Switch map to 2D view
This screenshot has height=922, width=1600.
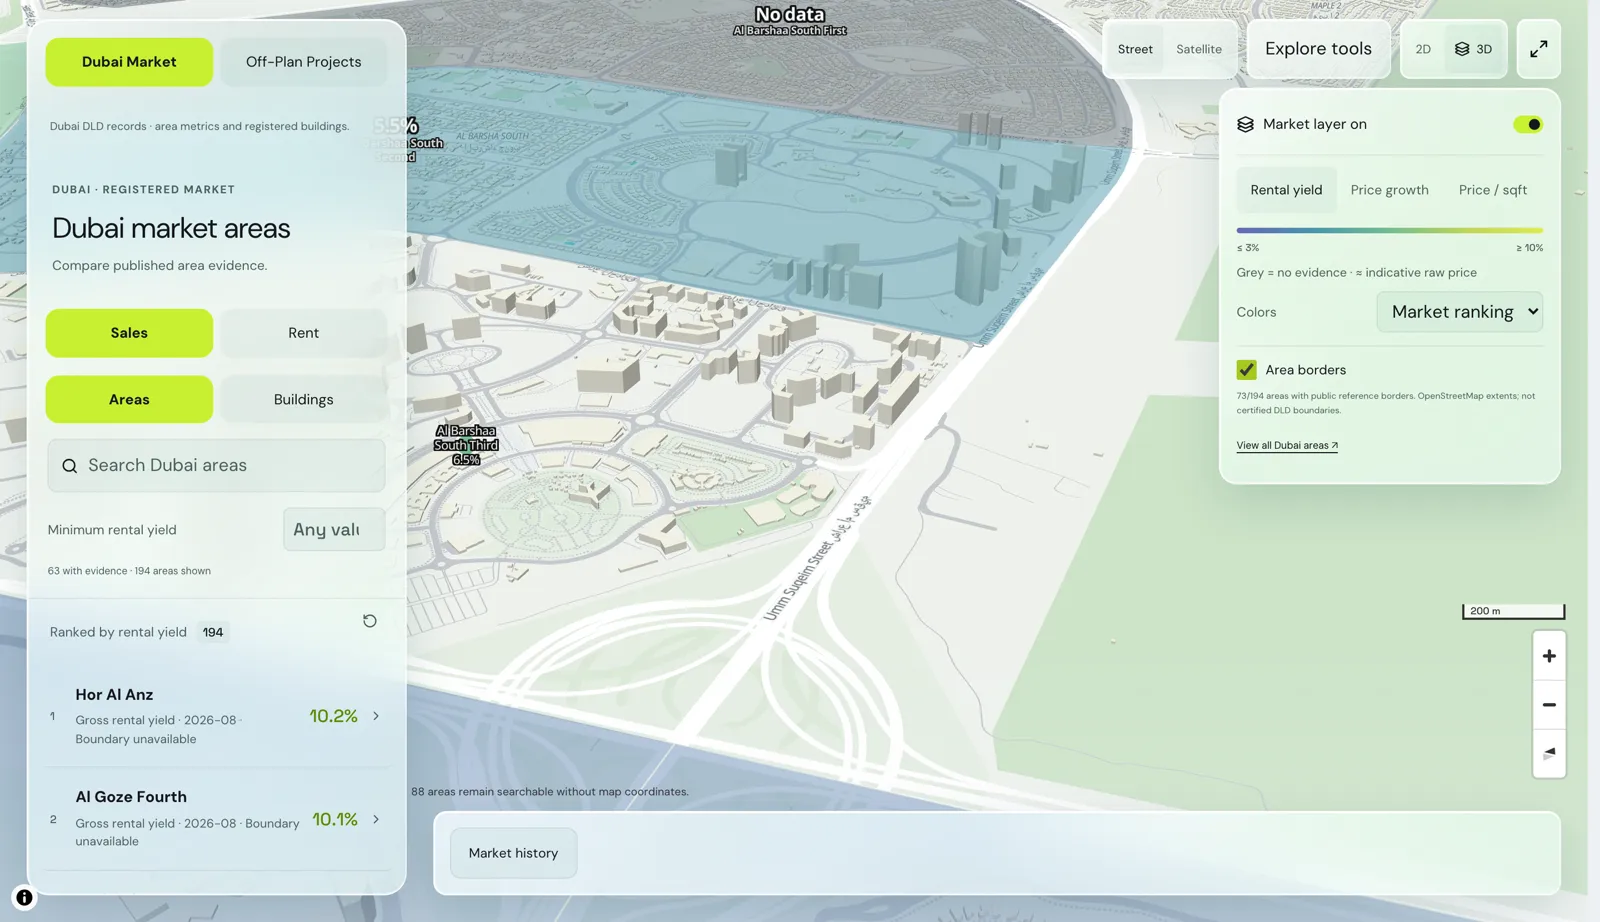pos(1423,49)
